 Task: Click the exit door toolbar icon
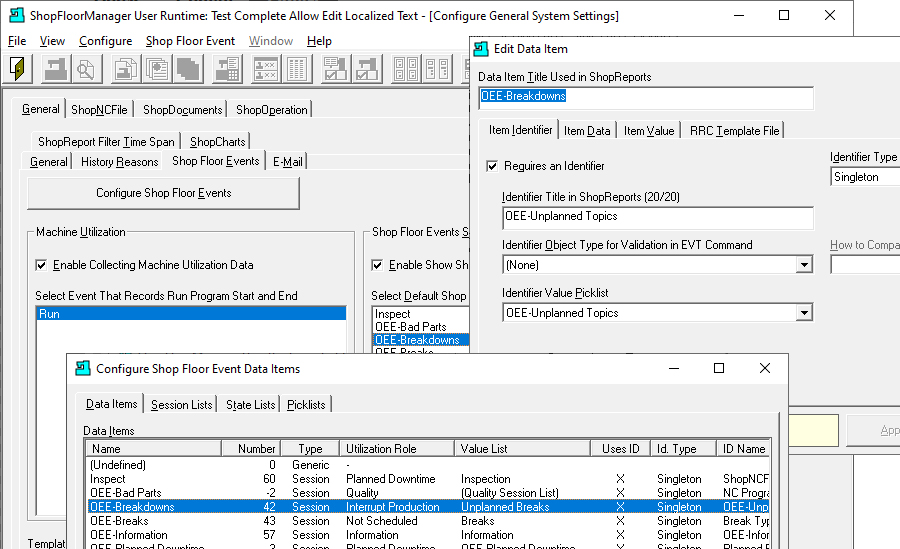pyautogui.click(x=18, y=69)
